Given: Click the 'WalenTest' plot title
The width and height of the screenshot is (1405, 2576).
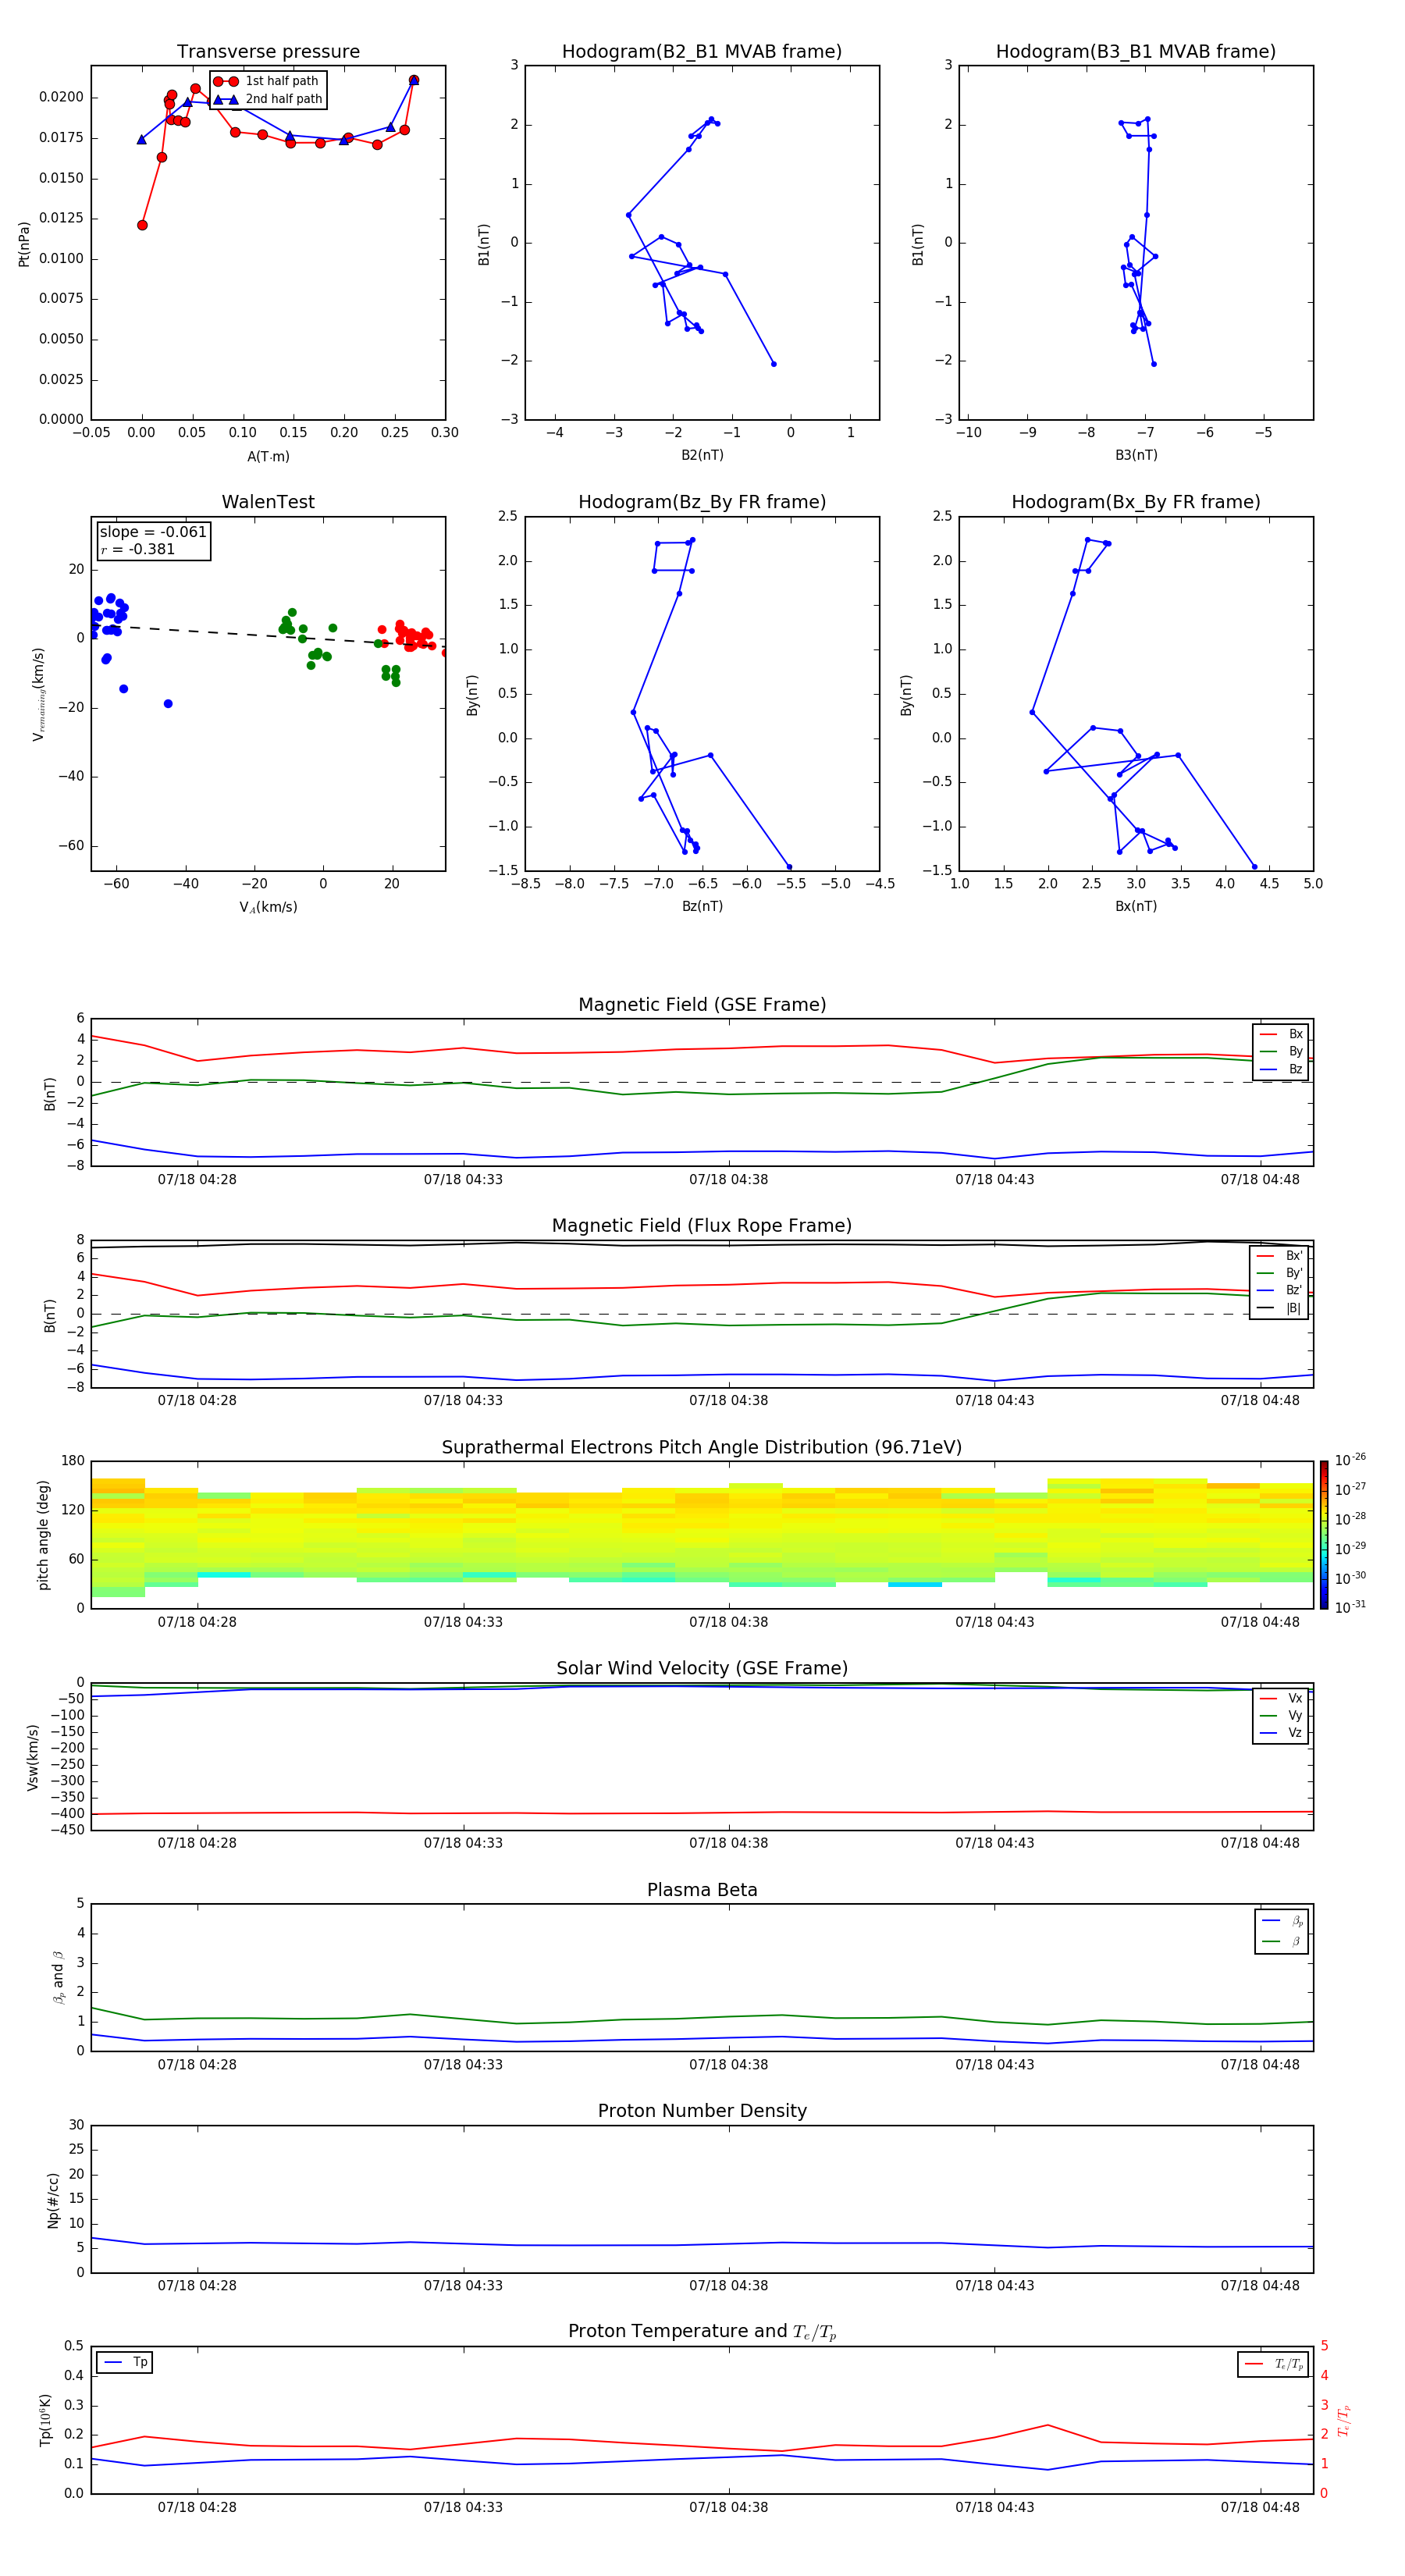Looking at the screenshot, I should pyautogui.click(x=268, y=502).
